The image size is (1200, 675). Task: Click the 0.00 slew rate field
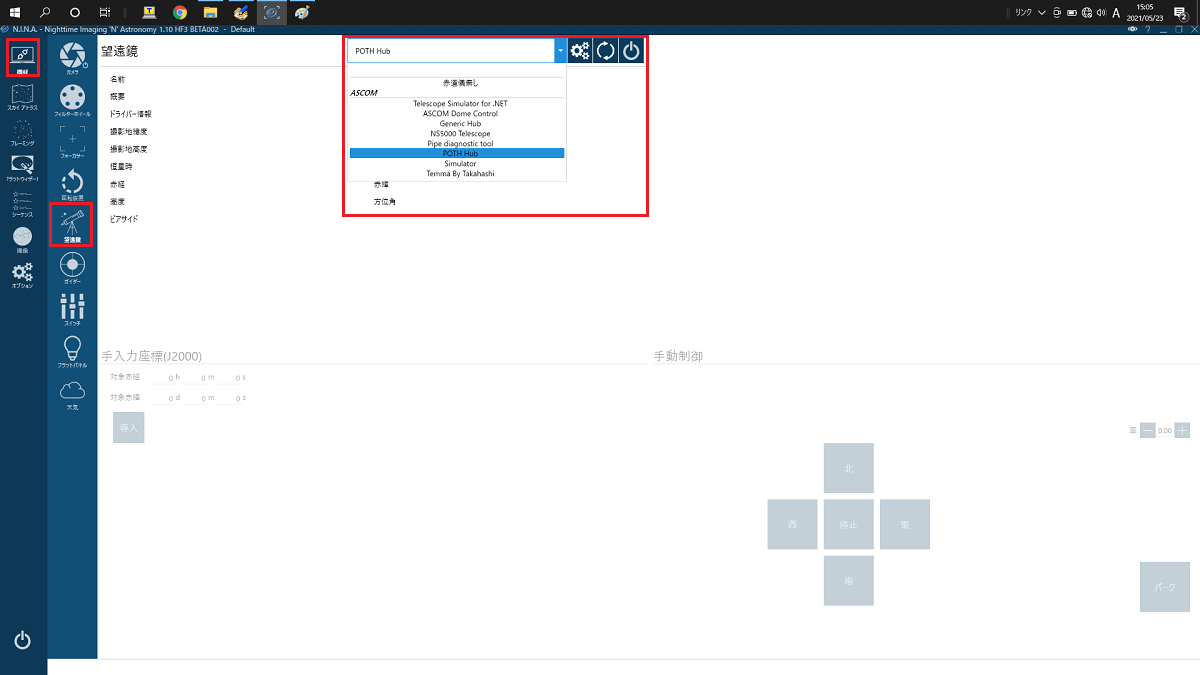click(x=1165, y=430)
